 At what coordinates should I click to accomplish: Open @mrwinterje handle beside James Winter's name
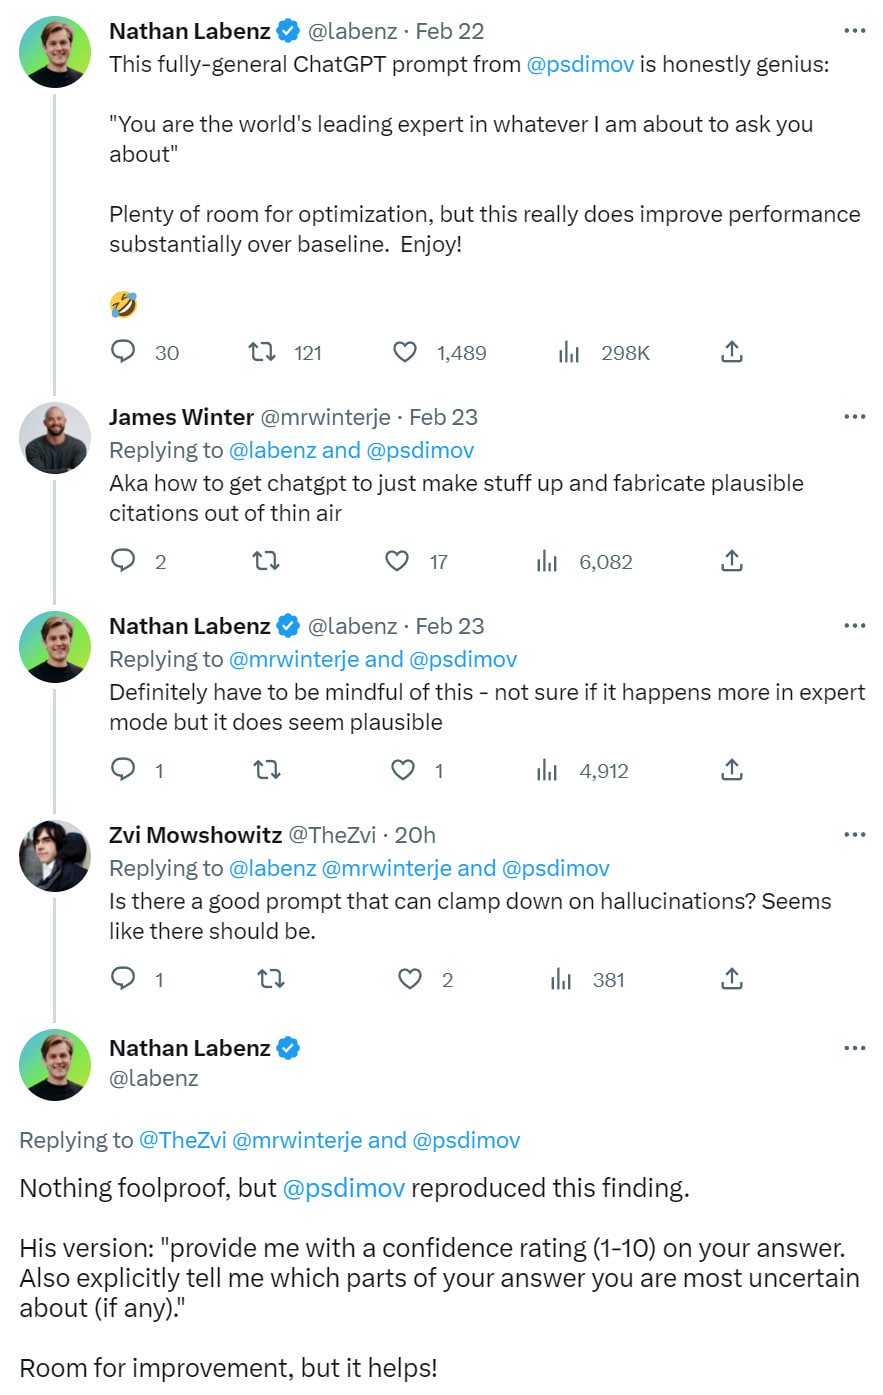tap(325, 417)
